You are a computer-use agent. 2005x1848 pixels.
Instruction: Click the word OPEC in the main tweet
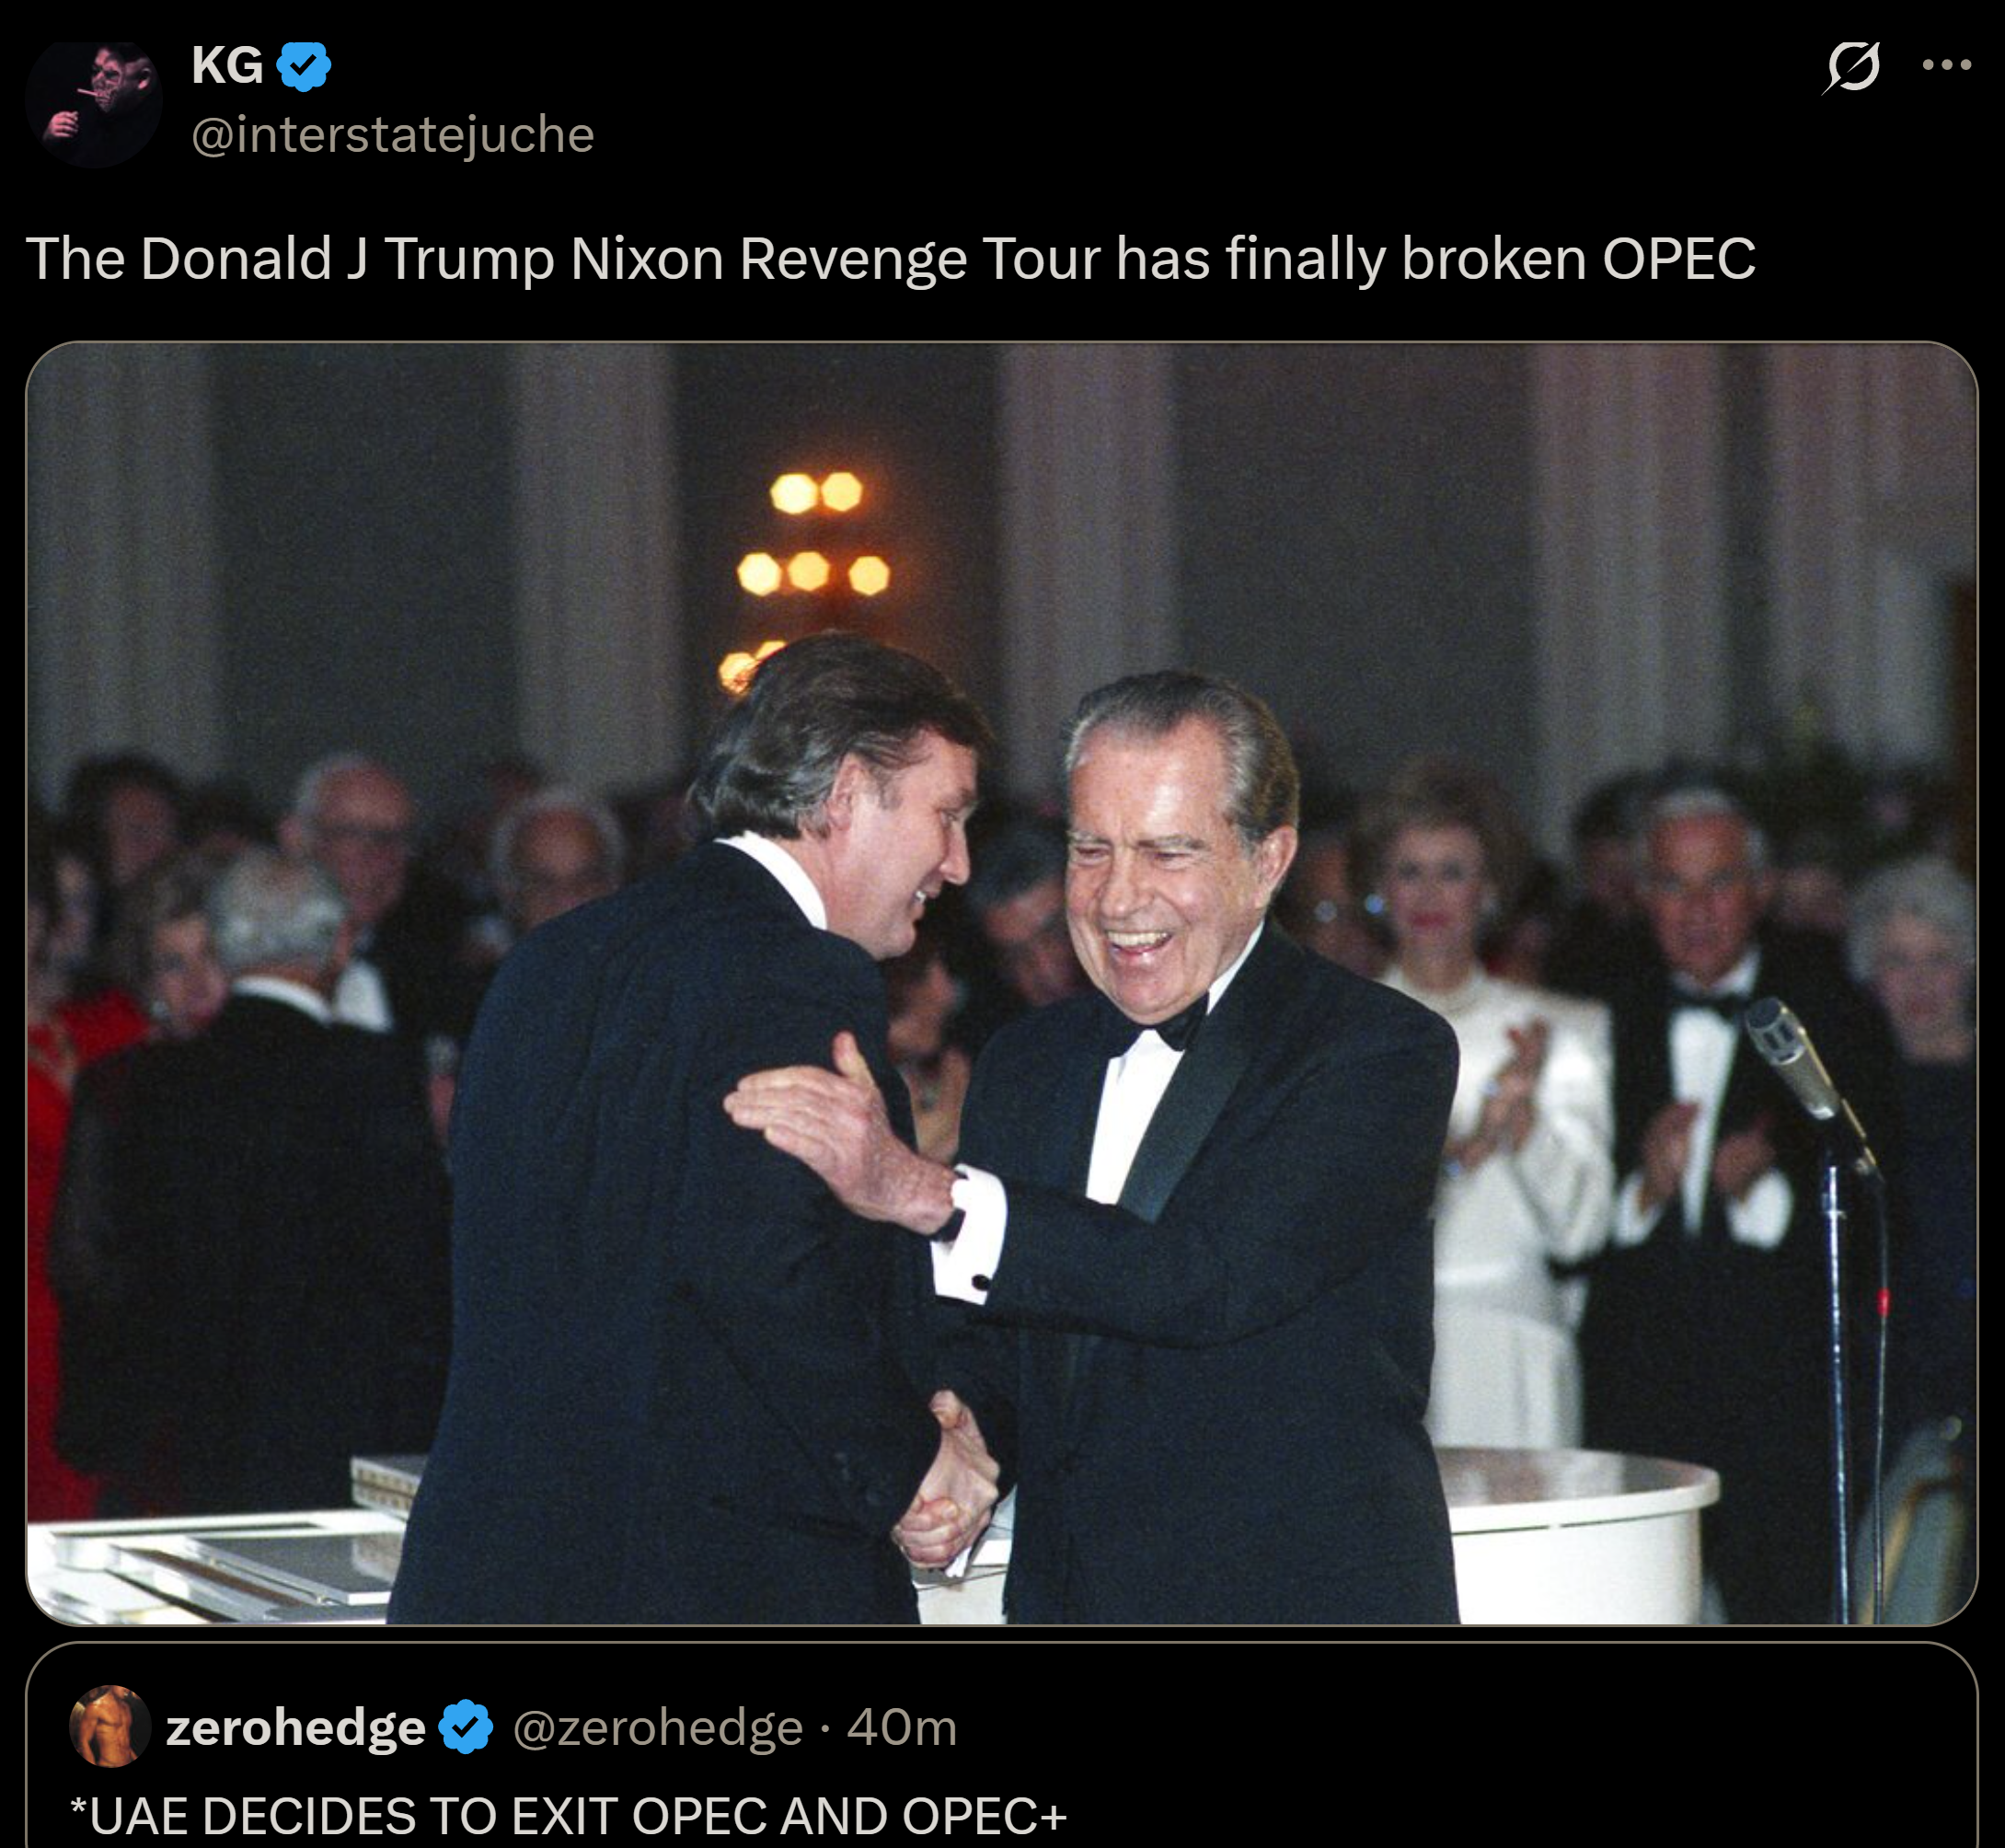[x=1679, y=259]
